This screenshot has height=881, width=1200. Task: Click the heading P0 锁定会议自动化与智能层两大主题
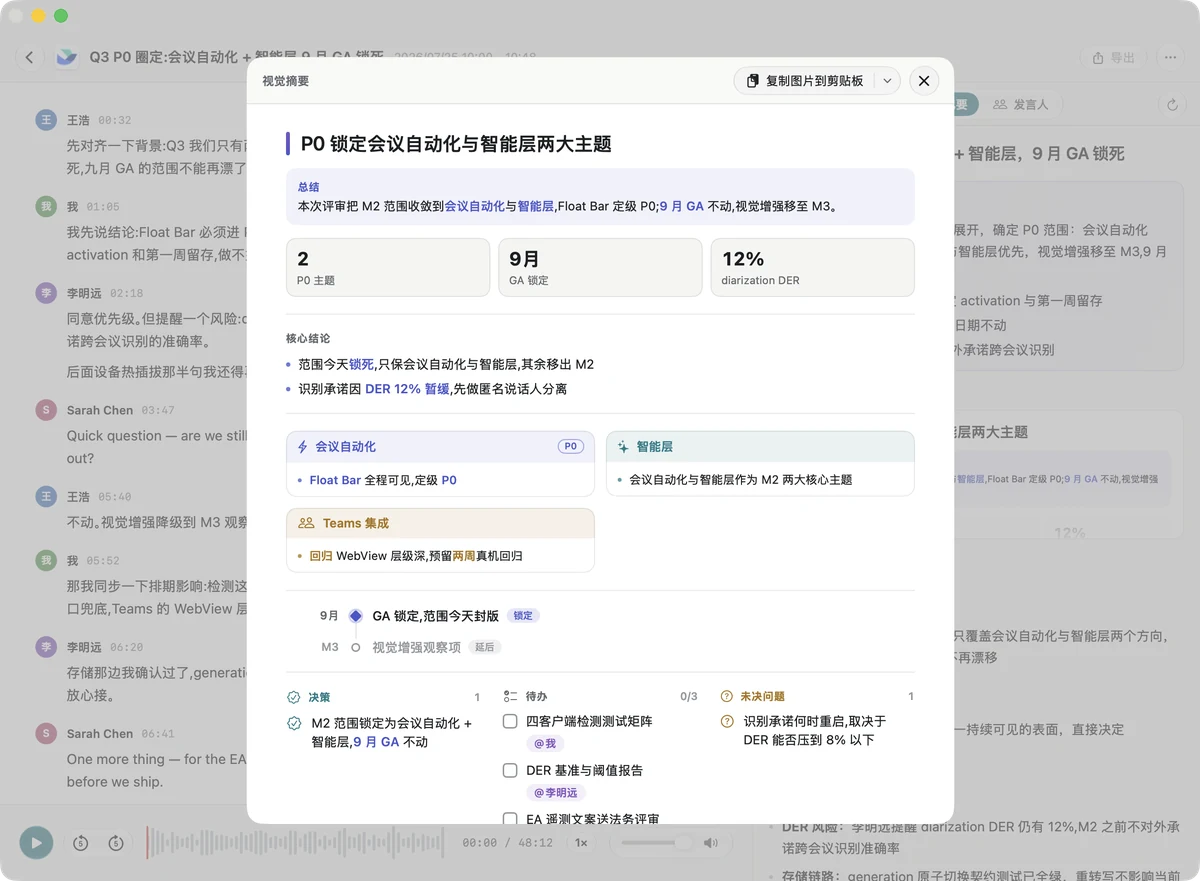(456, 144)
